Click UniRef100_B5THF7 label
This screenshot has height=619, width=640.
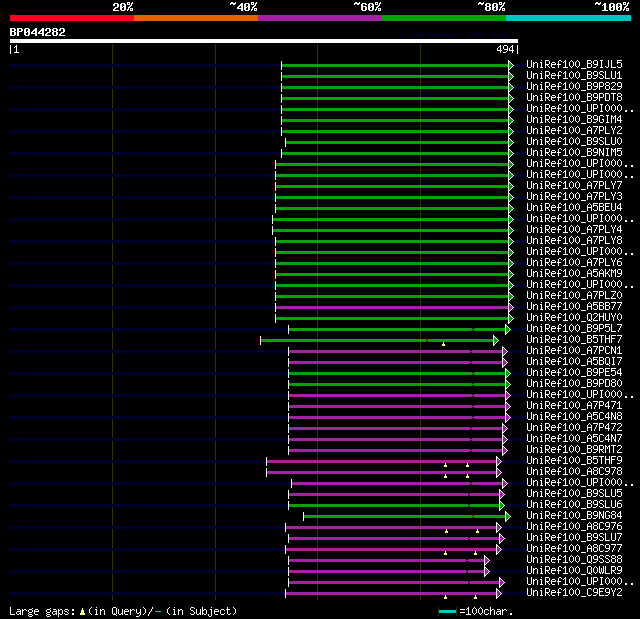(574, 340)
